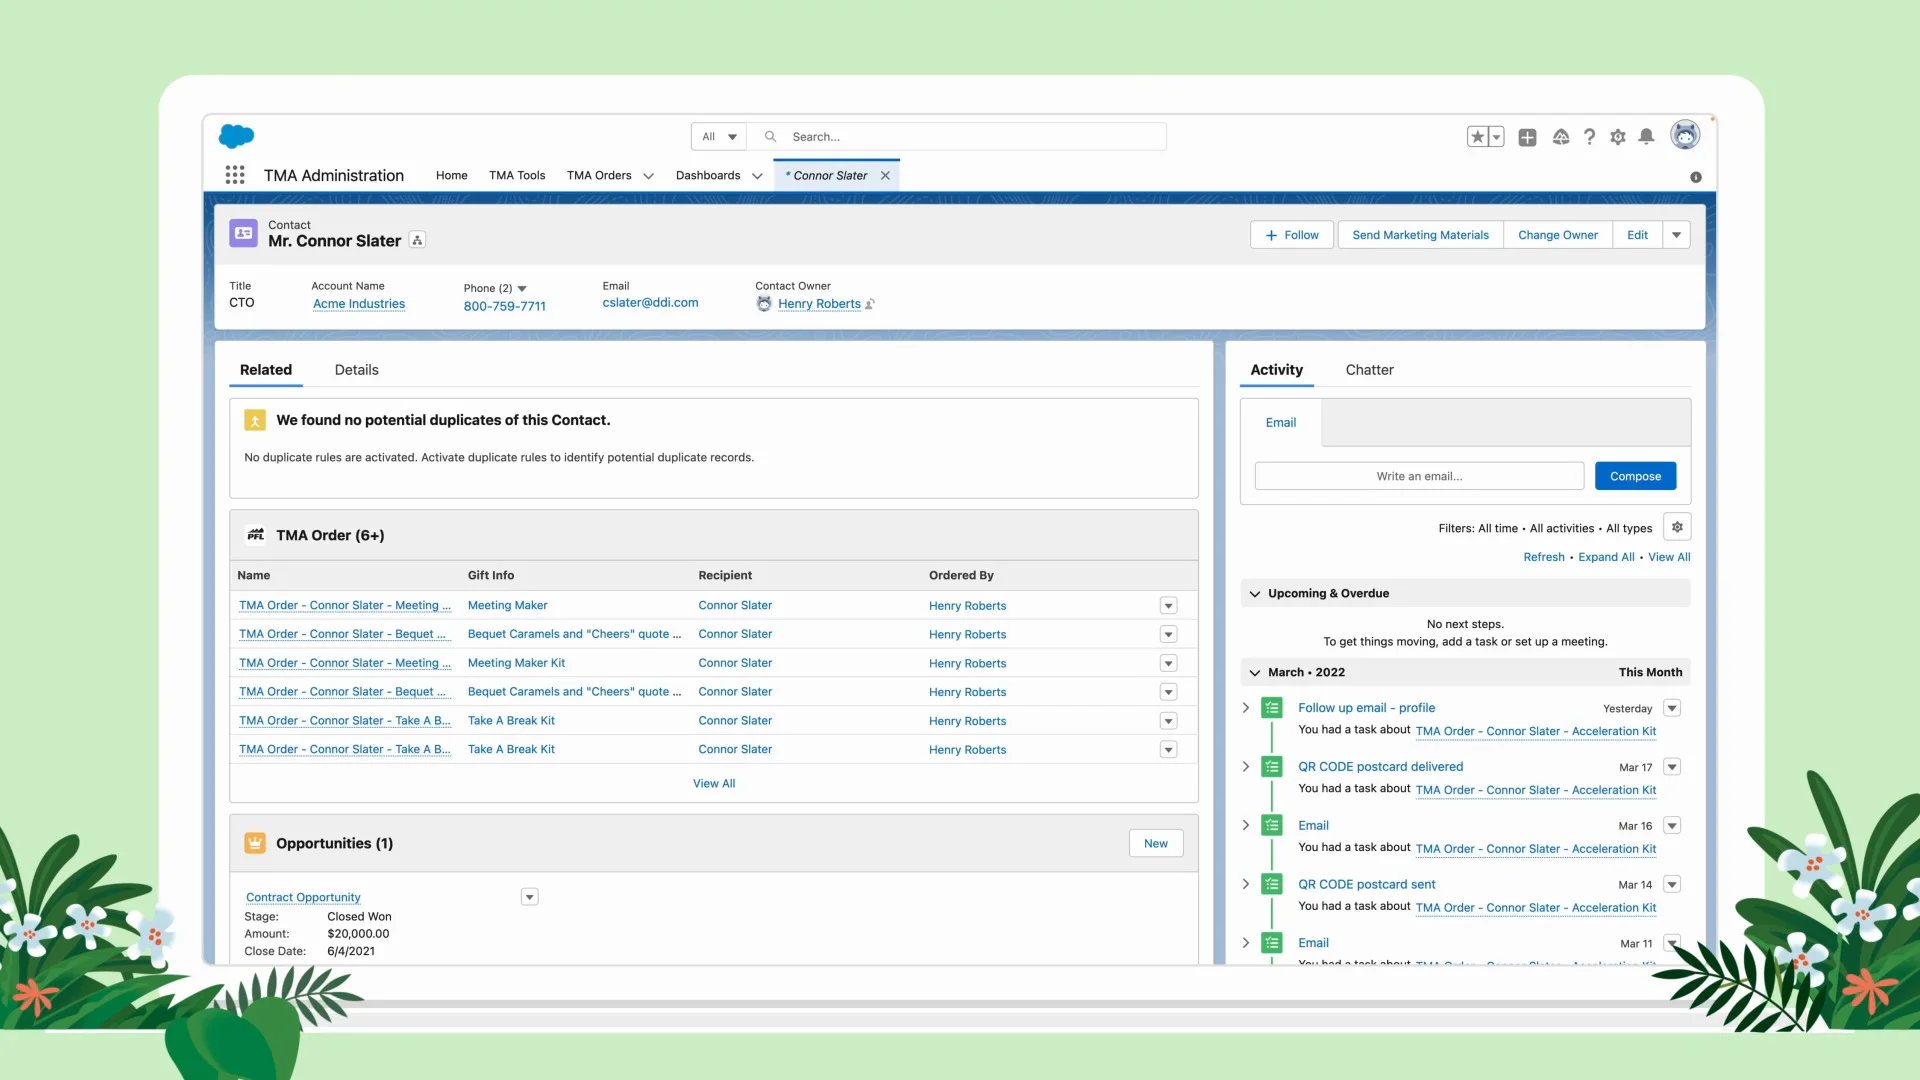
Task: Open TMA Orders nav dropdown arrow
Action: coord(648,176)
